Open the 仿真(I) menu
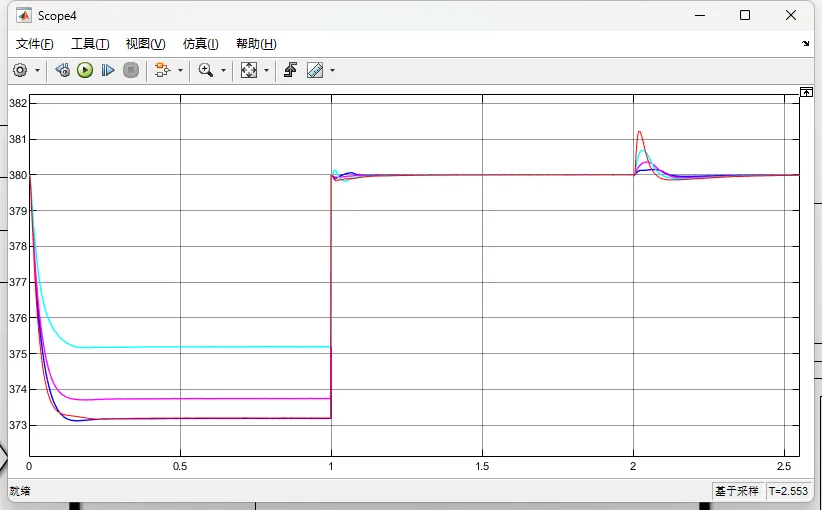 point(201,44)
